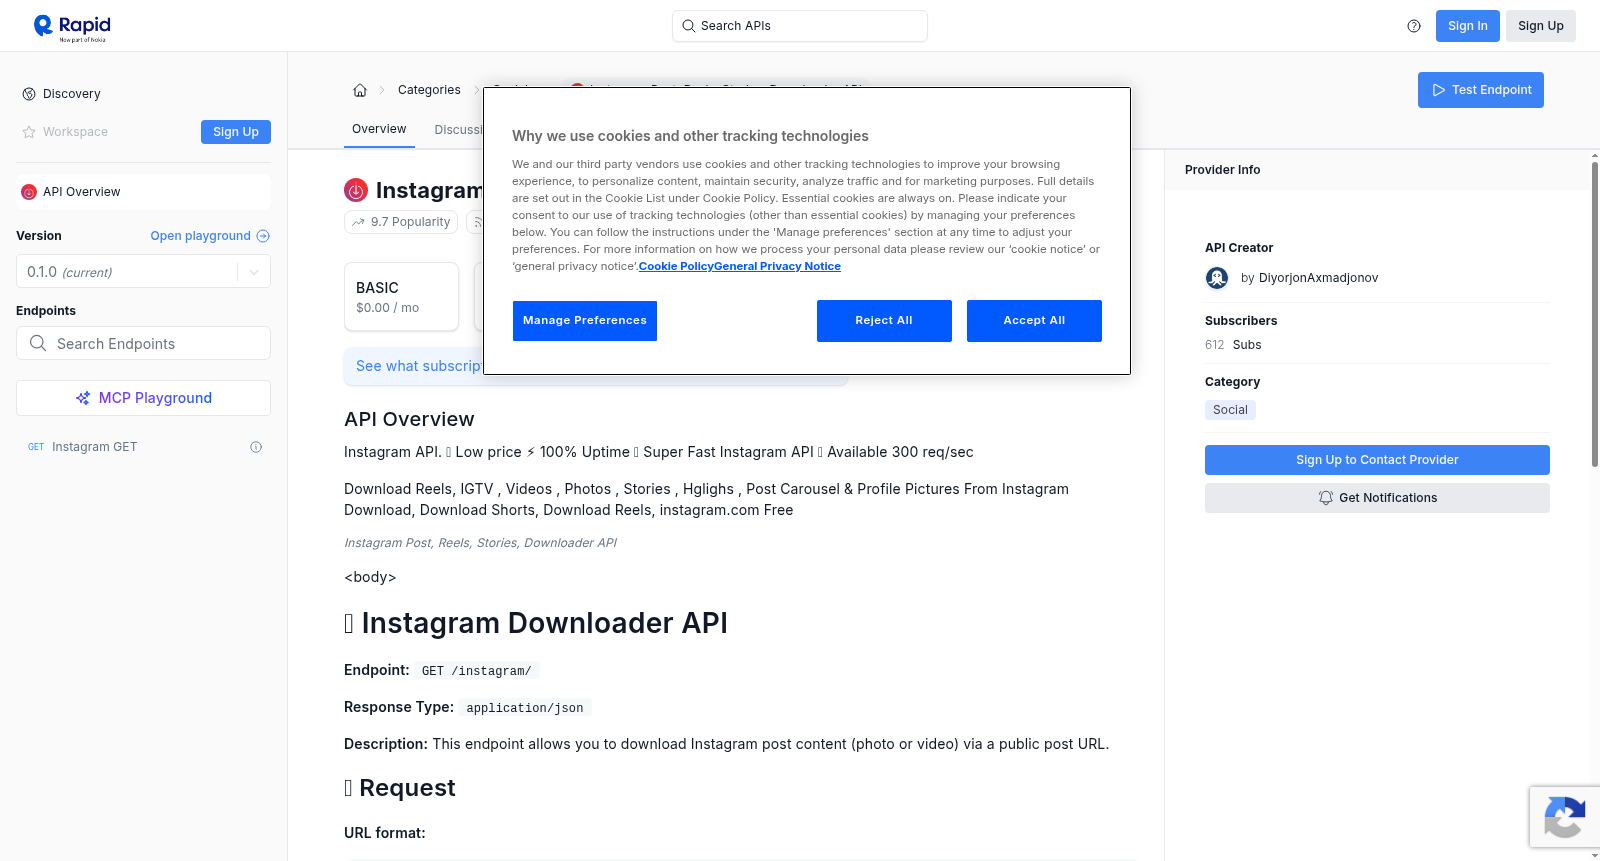This screenshot has height=861, width=1600.
Task: Select API Overview sidebar item
Action: [143, 192]
